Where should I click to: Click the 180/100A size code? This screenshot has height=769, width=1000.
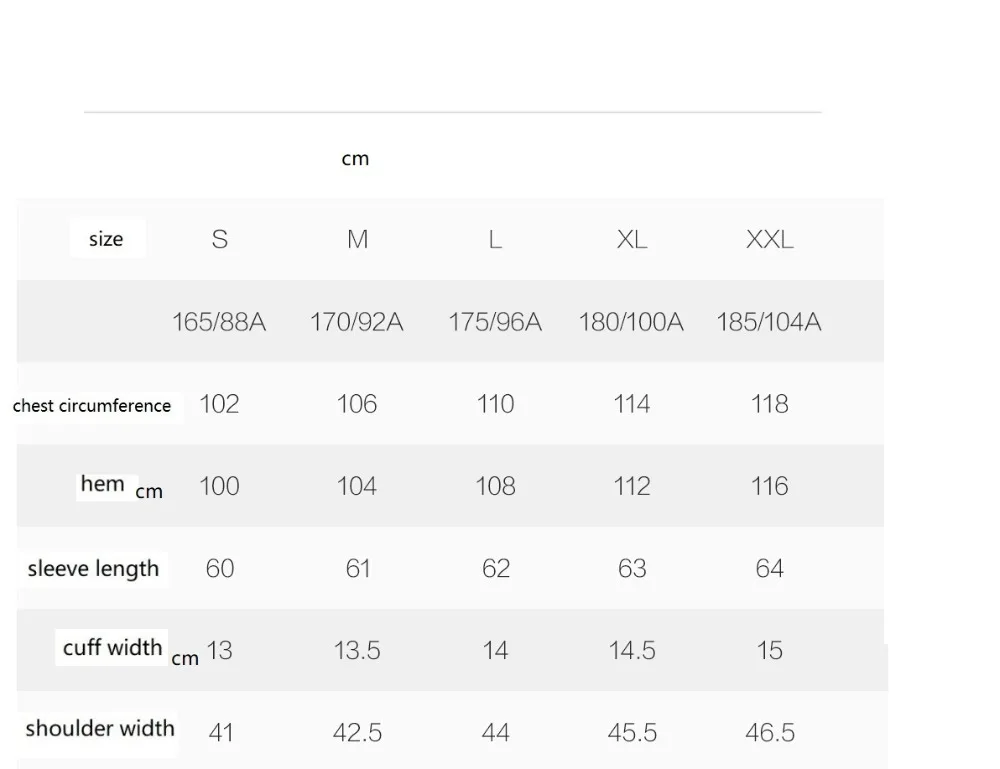coord(631,322)
